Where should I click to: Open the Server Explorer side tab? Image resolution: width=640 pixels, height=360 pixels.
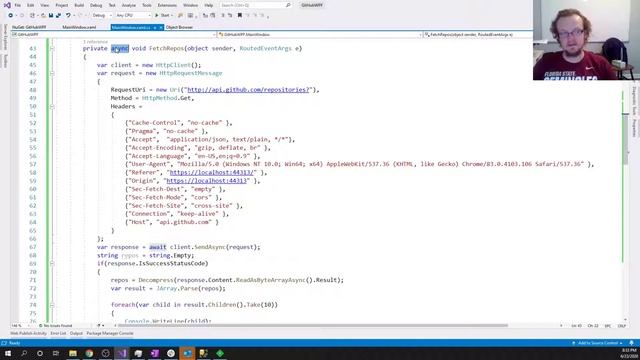click(x=5, y=38)
